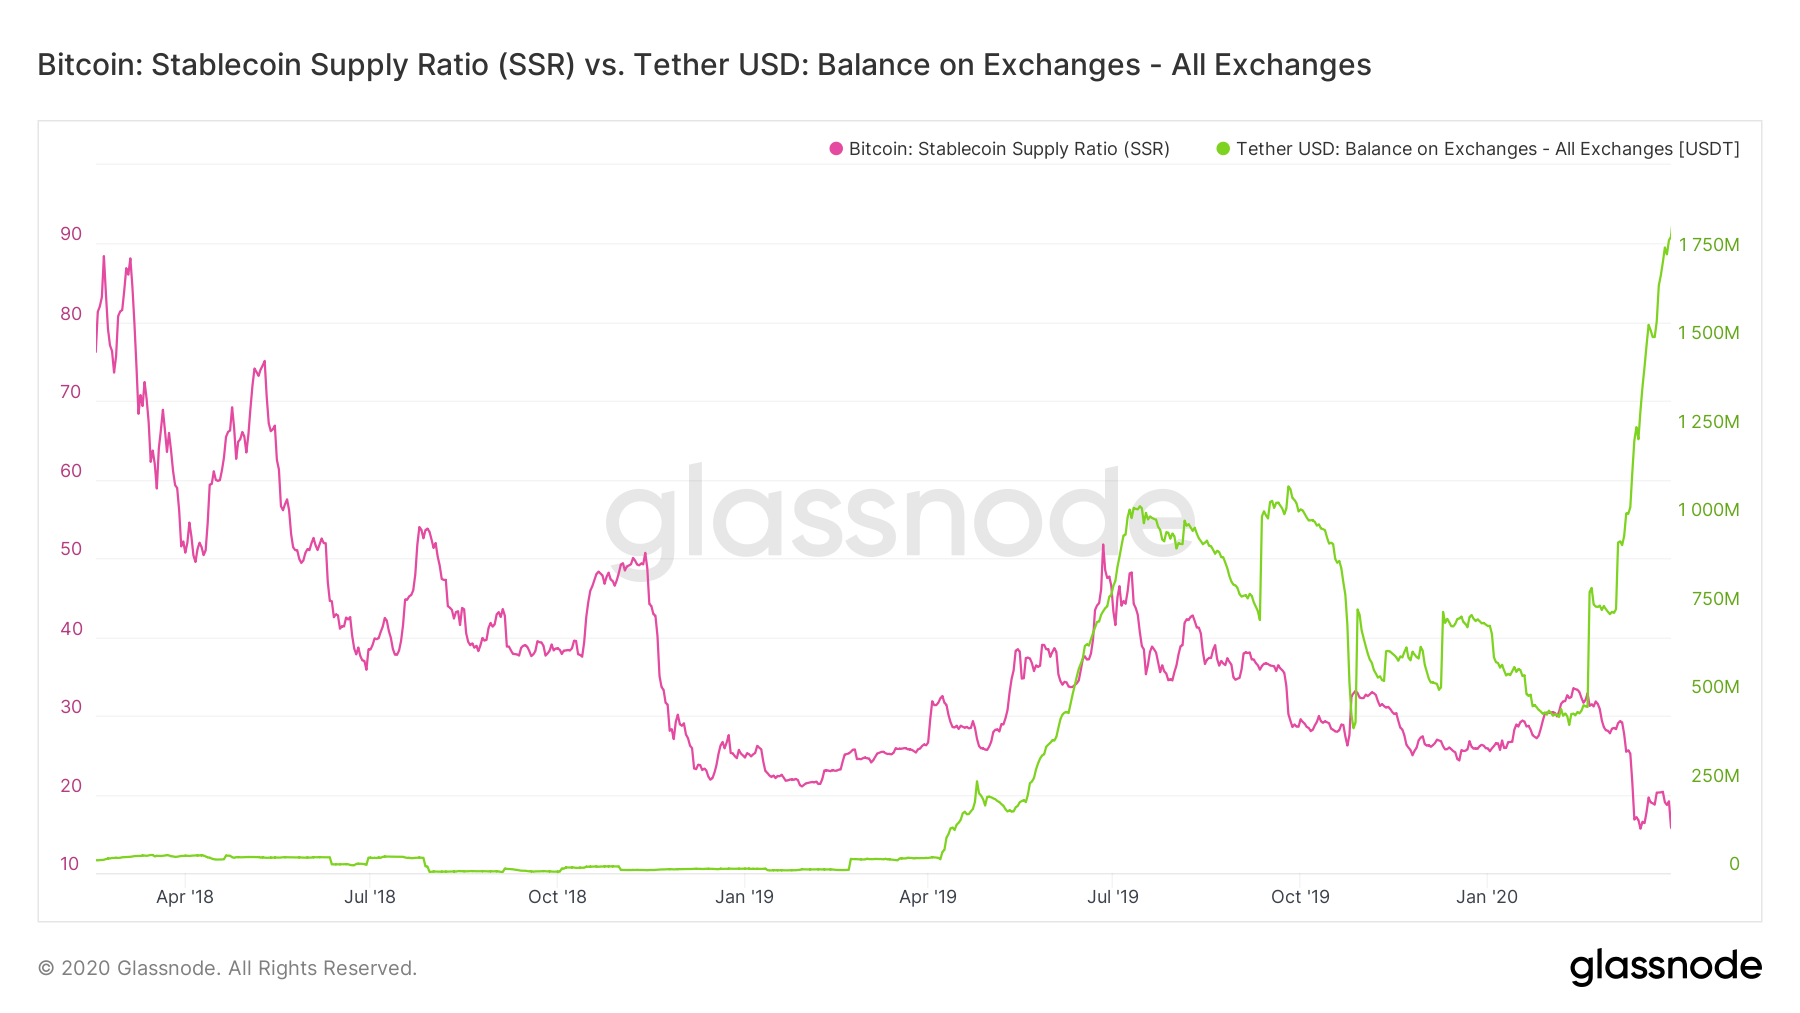Click the 90 value on left axis
1800x1013 pixels.
[71, 234]
